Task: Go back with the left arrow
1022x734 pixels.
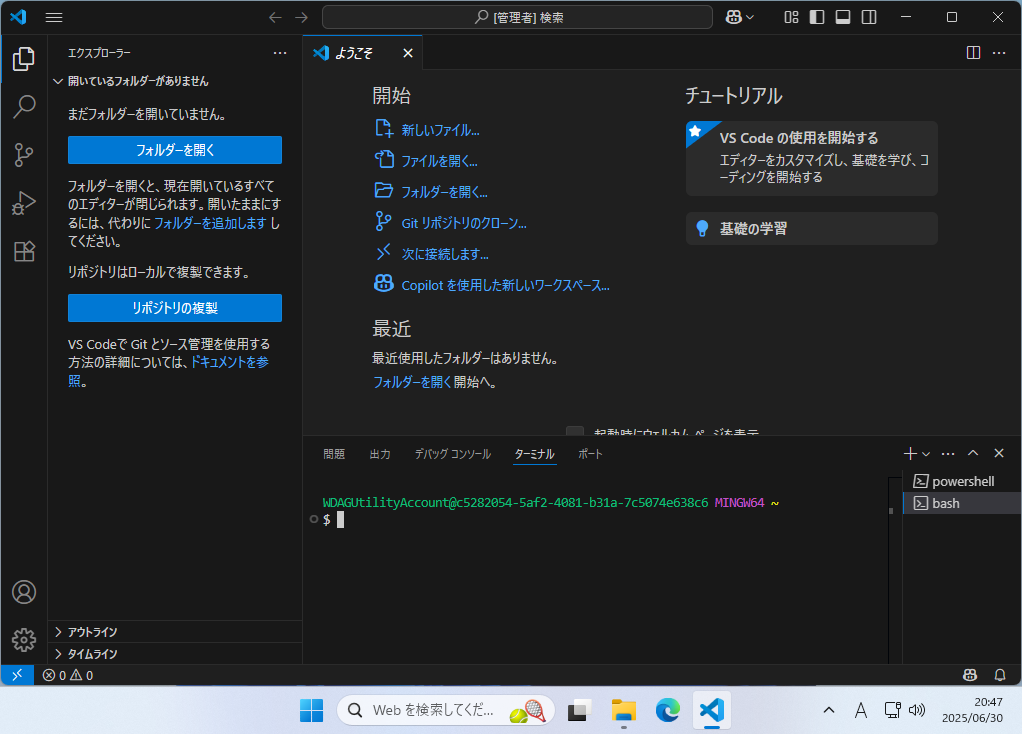Action: point(276,18)
